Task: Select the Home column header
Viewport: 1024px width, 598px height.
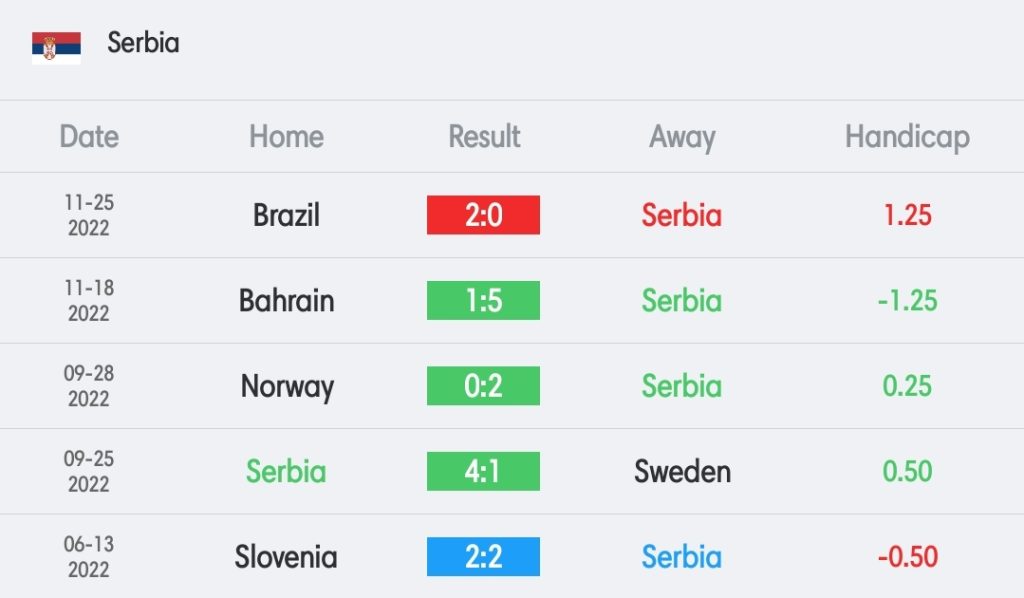Action: [x=286, y=136]
